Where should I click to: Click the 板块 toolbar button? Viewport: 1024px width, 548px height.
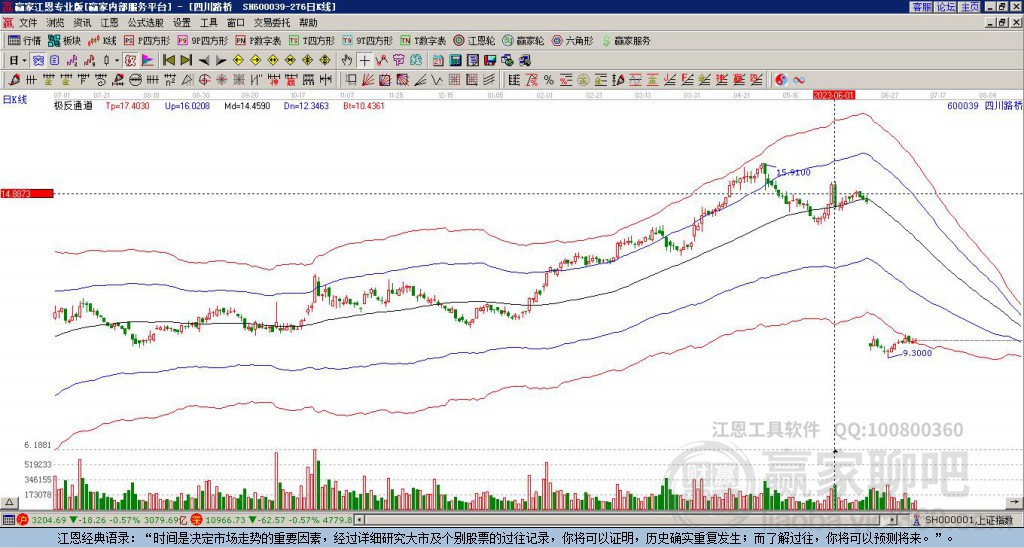click(x=64, y=40)
